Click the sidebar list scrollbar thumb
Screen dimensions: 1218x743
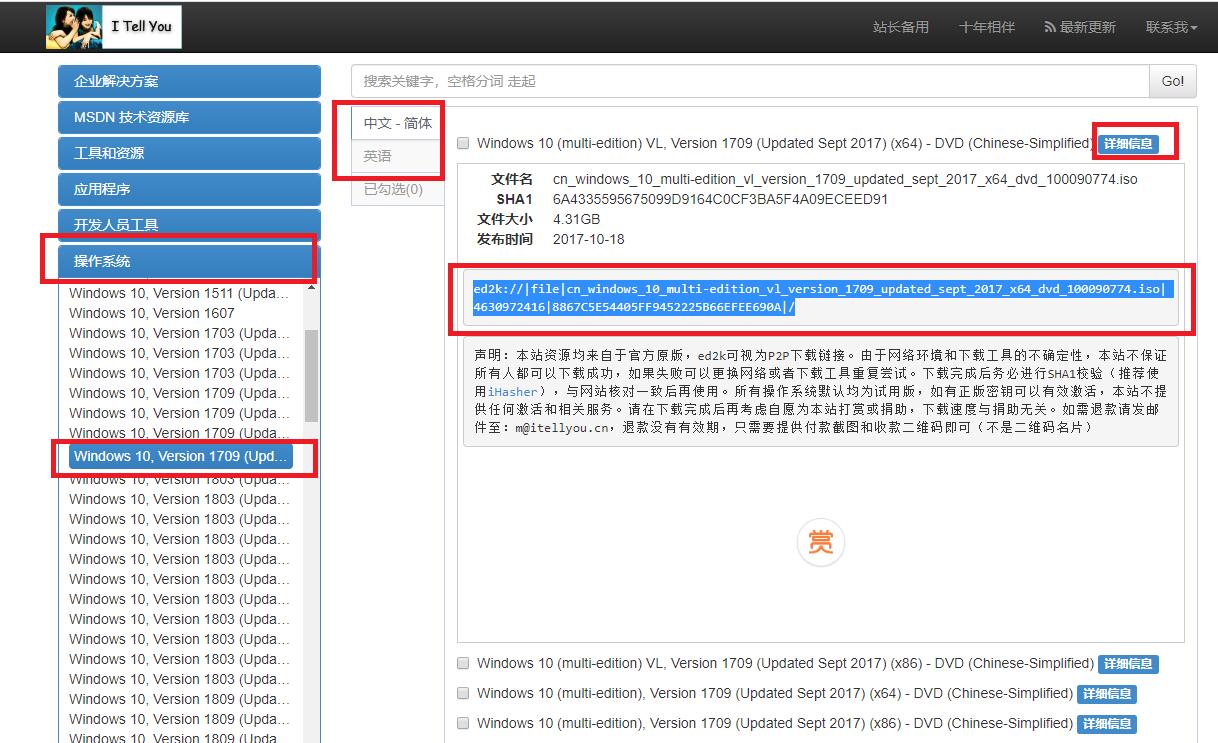tap(311, 375)
